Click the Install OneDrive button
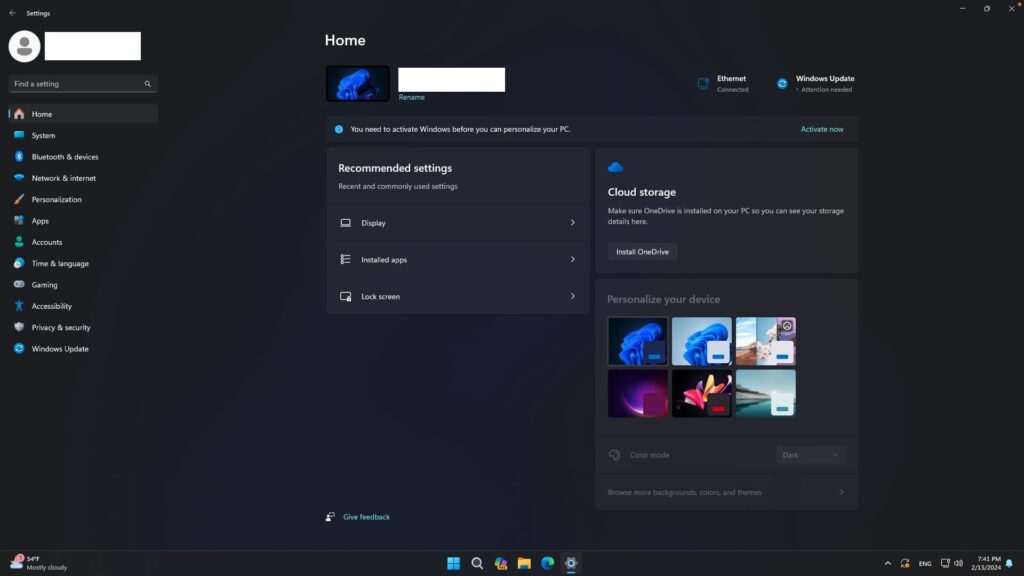Image resolution: width=1024 pixels, height=576 pixels. 642,252
